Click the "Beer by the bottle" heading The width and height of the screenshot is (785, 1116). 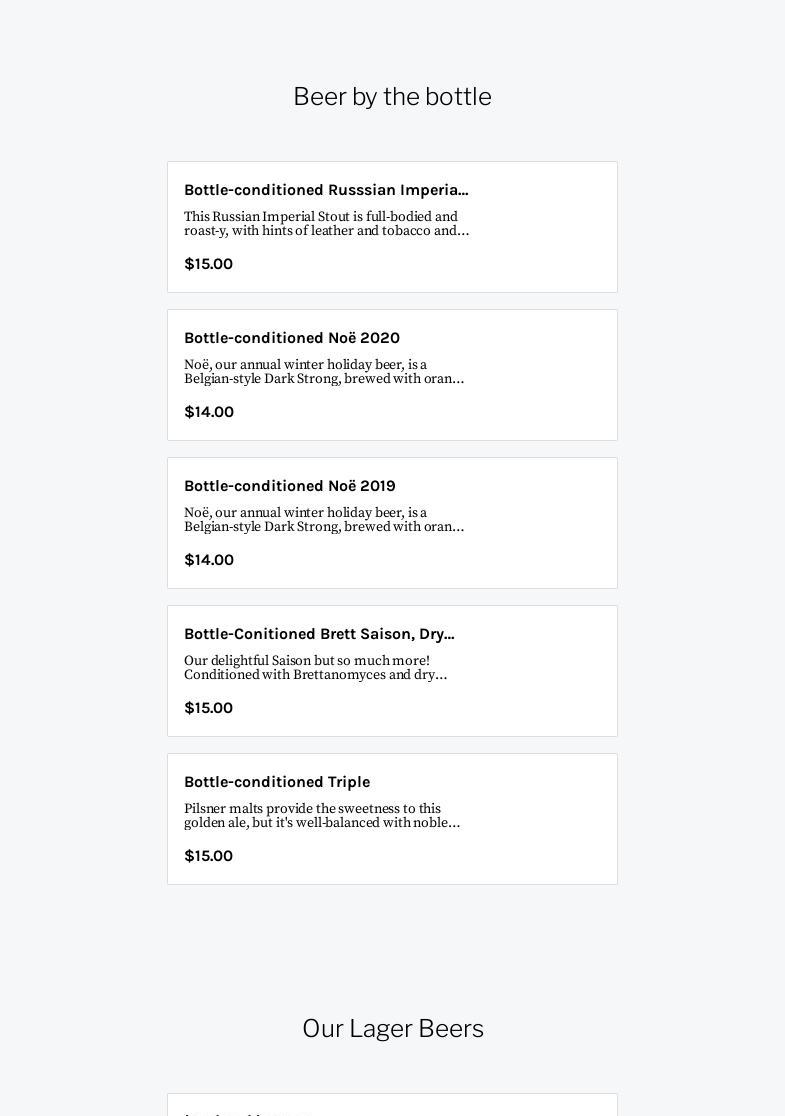click(x=392, y=97)
